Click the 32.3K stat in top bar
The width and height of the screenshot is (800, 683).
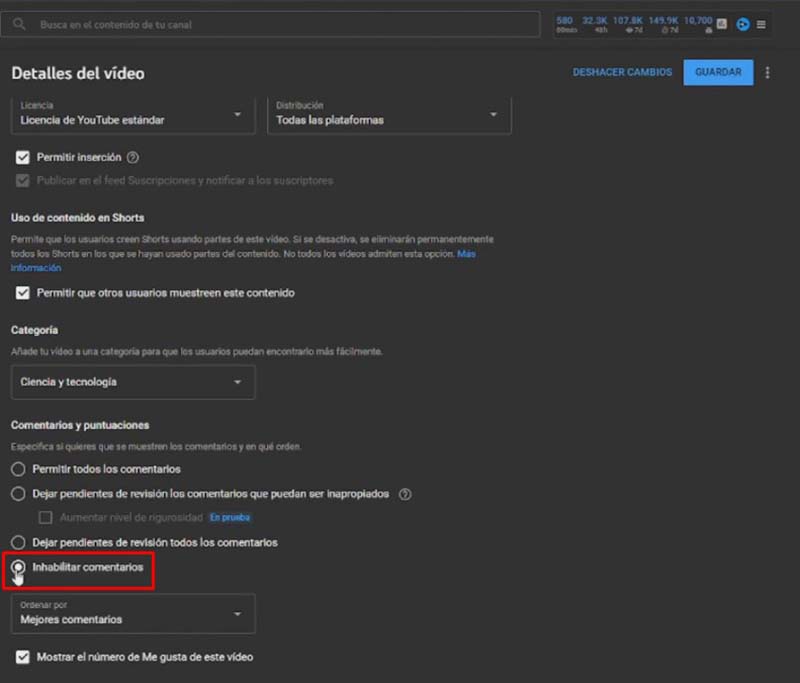(x=595, y=24)
